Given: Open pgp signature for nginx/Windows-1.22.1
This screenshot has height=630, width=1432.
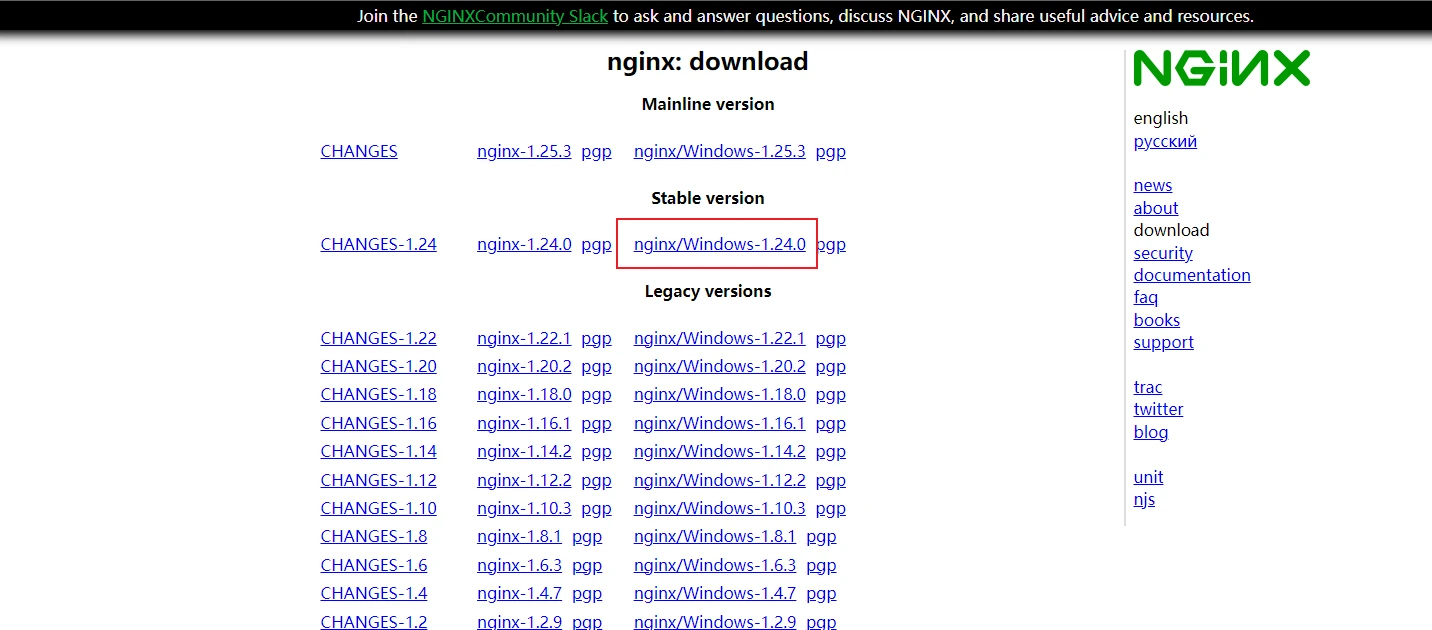Looking at the screenshot, I should (x=830, y=338).
